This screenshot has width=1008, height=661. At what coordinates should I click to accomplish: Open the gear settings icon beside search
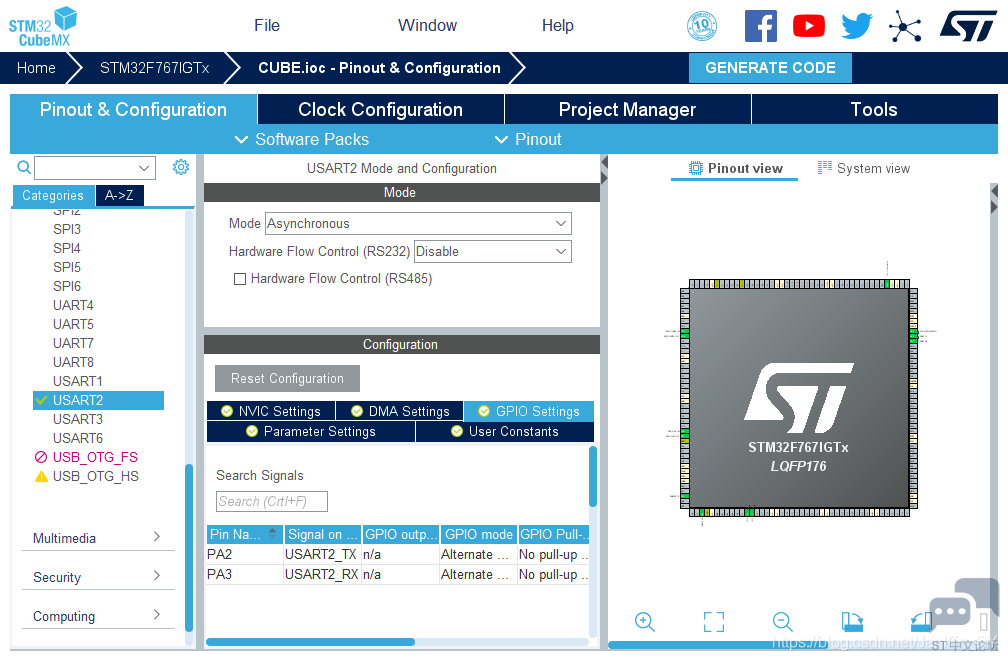click(181, 167)
